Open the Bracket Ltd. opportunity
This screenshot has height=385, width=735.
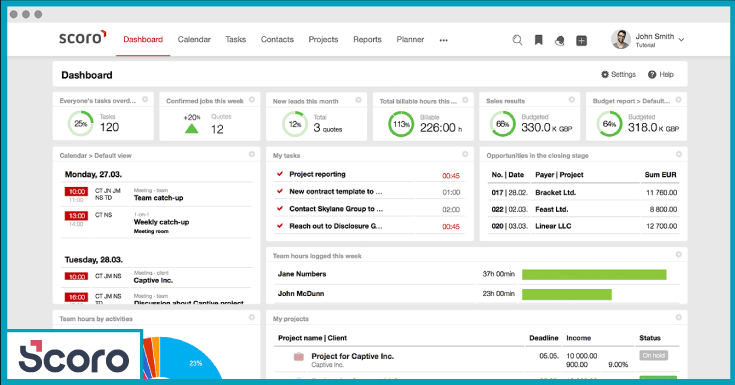click(555, 193)
